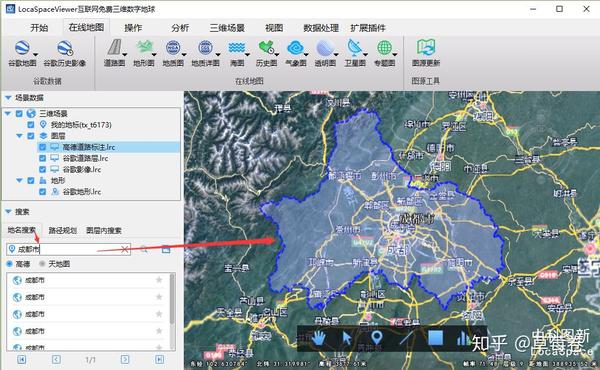600x370 pixels.
Task: Click the search results list scrollbar
Action: 172,299
